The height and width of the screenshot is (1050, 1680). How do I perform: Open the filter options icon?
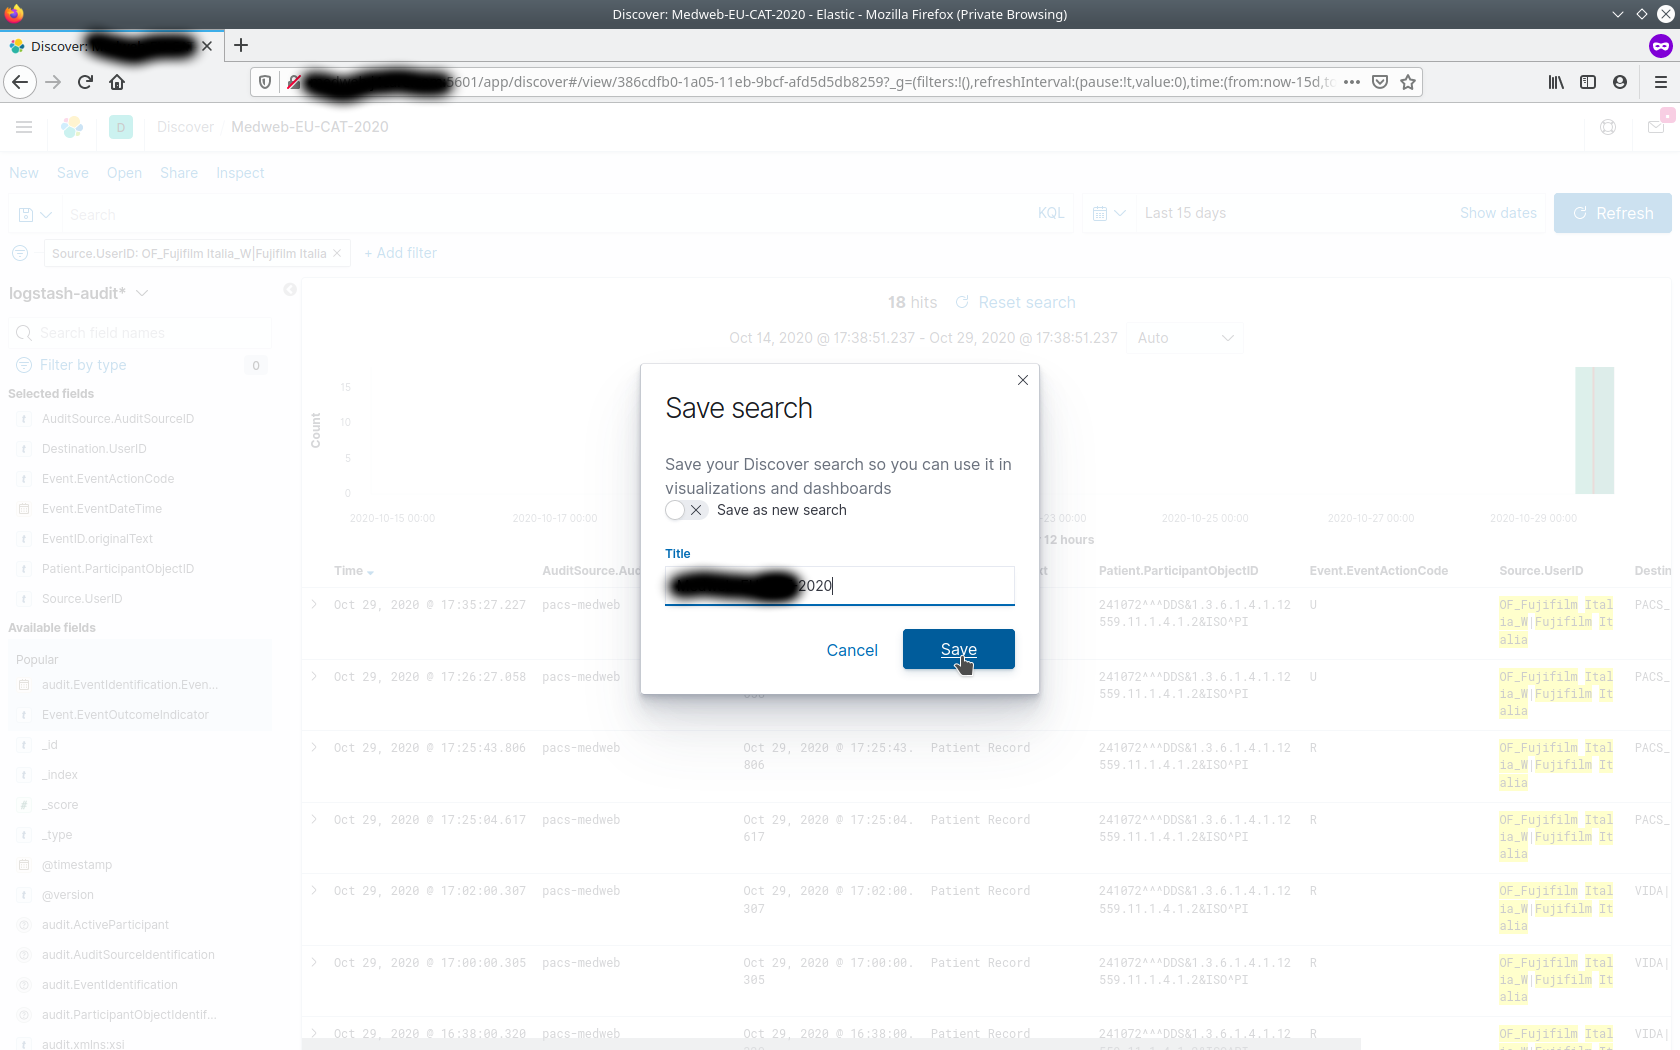pyautogui.click(x=20, y=253)
